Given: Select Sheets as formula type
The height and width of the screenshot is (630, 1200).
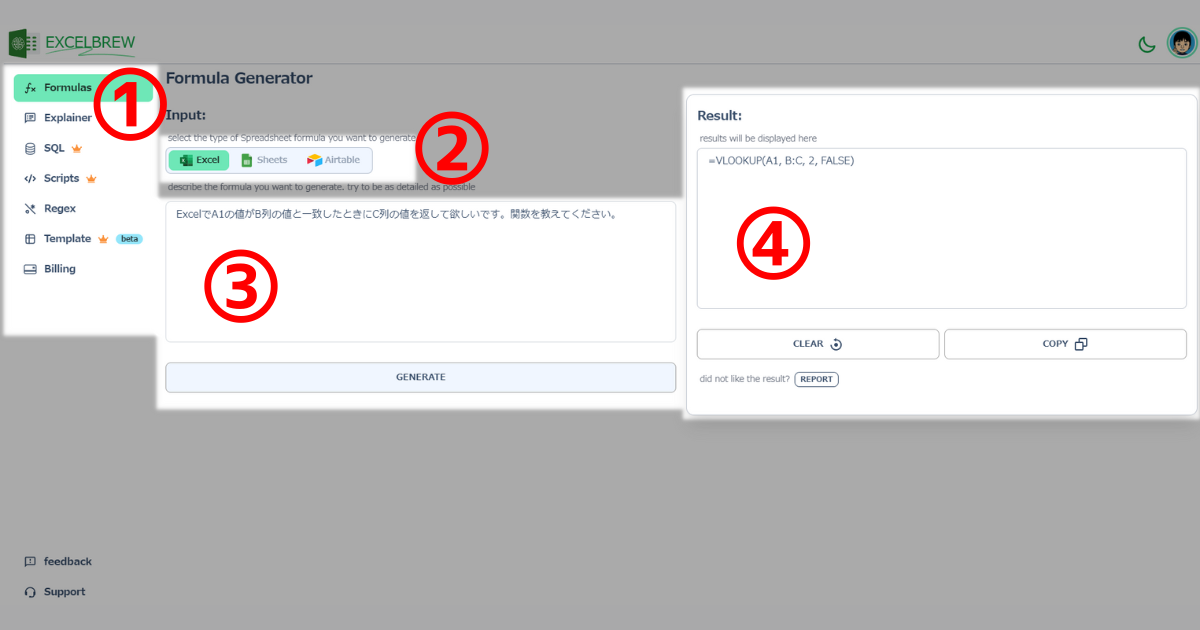Looking at the screenshot, I should (264, 160).
